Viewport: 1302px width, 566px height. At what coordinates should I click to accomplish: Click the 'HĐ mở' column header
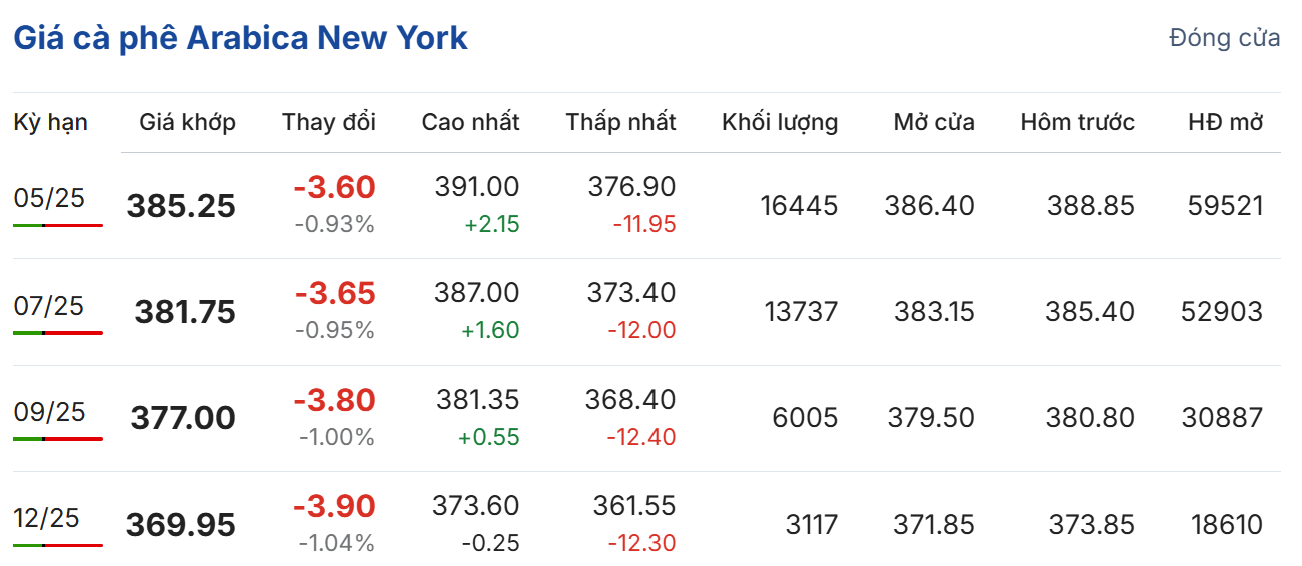1225,123
